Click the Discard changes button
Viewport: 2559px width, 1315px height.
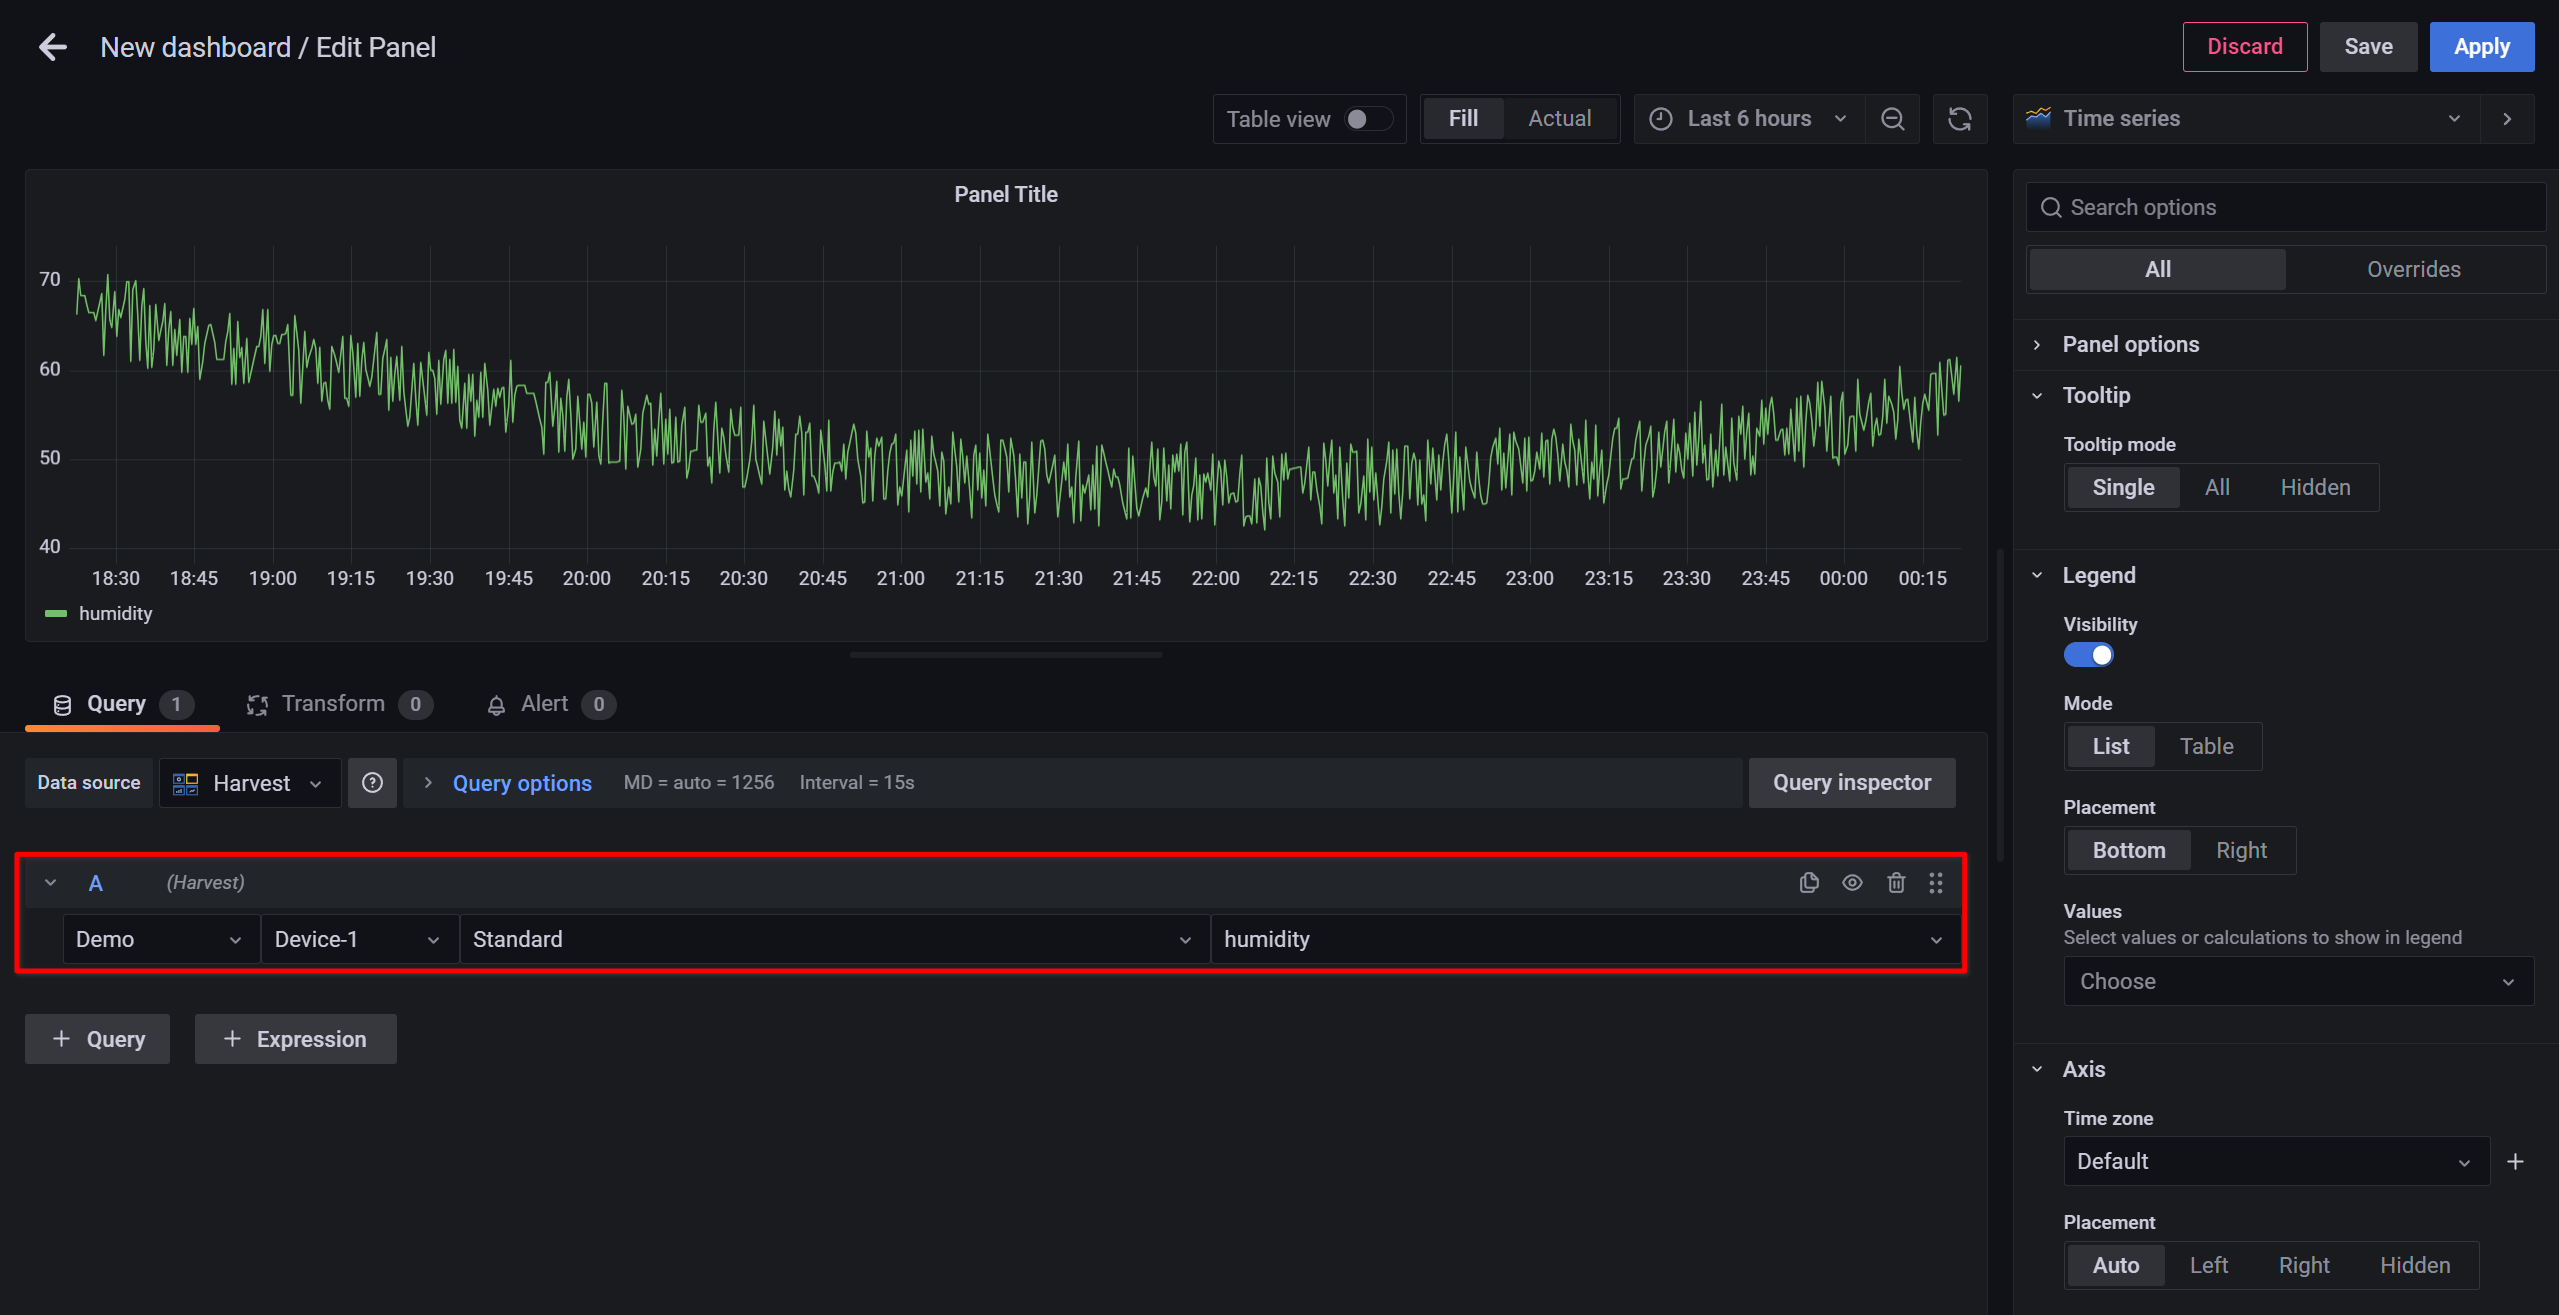[2244, 47]
